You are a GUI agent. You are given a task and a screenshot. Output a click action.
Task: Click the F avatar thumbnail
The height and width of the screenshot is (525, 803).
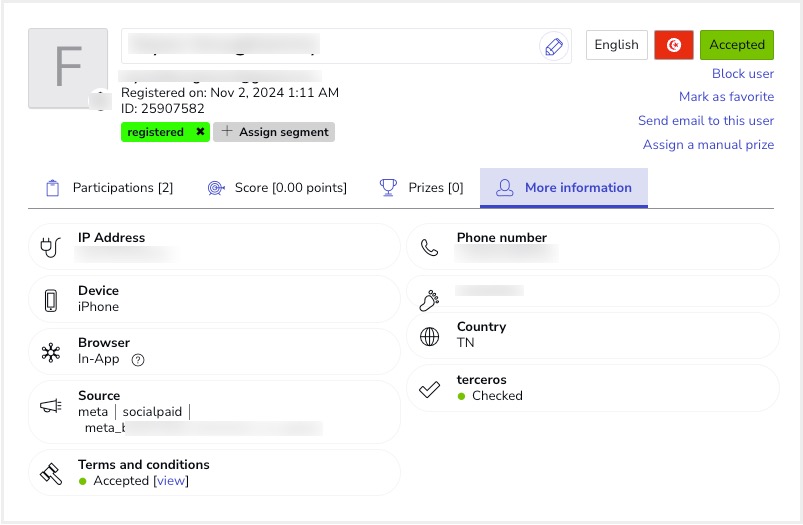point(68,68)
